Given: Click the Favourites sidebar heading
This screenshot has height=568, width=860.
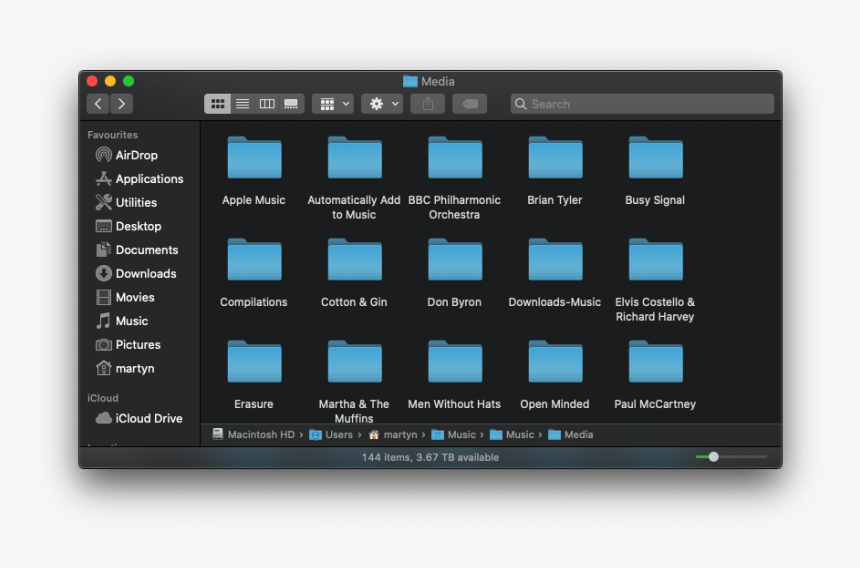Looking at the screenshot, I should pos(112,135).
